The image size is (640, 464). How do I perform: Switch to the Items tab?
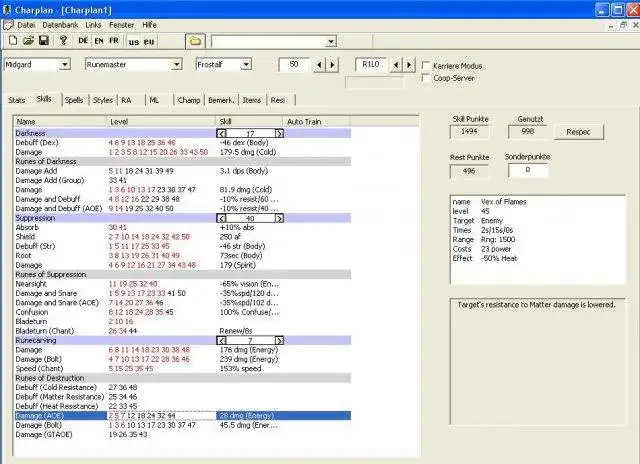(x=252, y=100)
